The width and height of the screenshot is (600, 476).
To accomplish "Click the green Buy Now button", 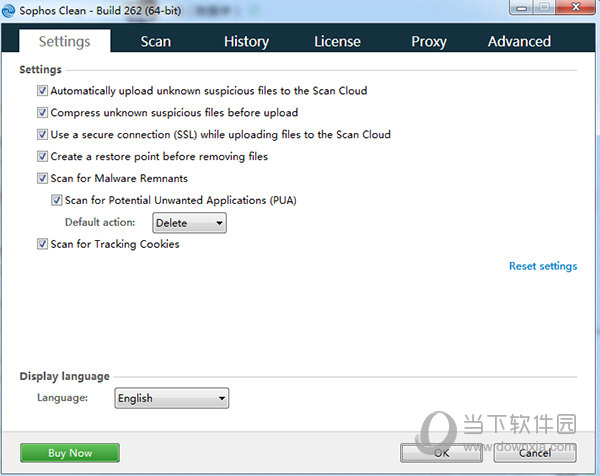I will pyautogui.click(x=70, y=453).
